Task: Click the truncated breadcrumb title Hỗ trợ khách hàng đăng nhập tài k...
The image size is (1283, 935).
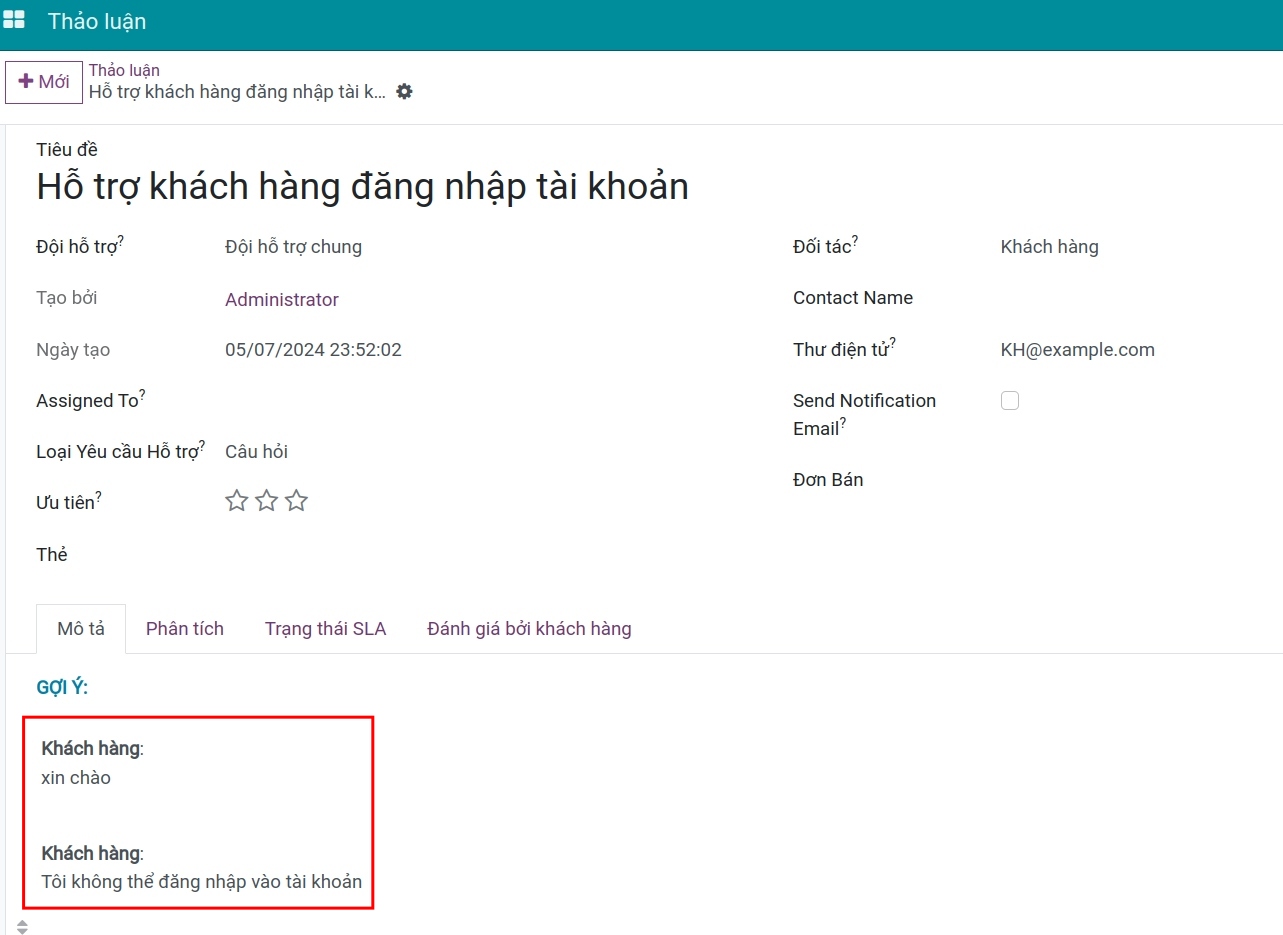Action: [x=238, y=92]
